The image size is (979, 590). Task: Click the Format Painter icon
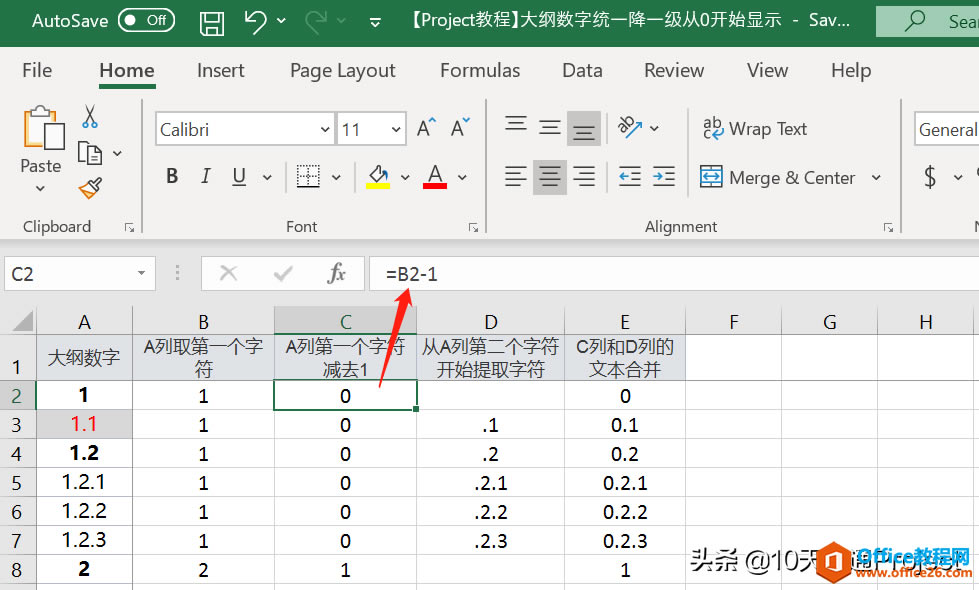point(88,188)
